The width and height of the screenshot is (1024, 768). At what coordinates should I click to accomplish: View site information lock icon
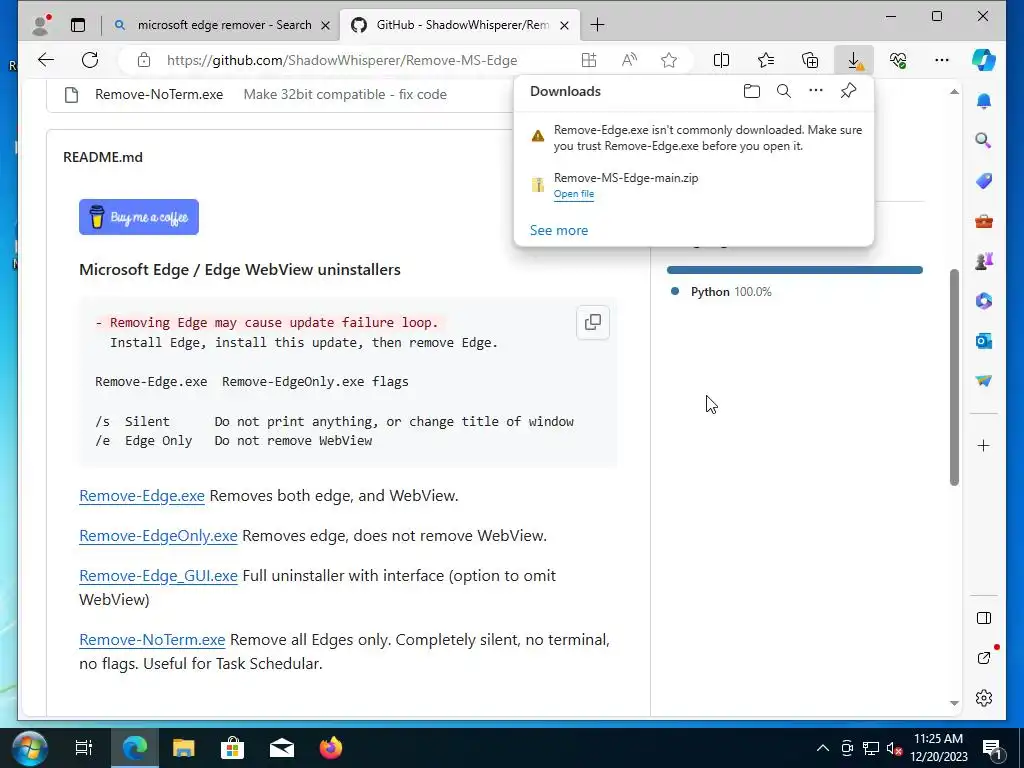pos(144,60)
